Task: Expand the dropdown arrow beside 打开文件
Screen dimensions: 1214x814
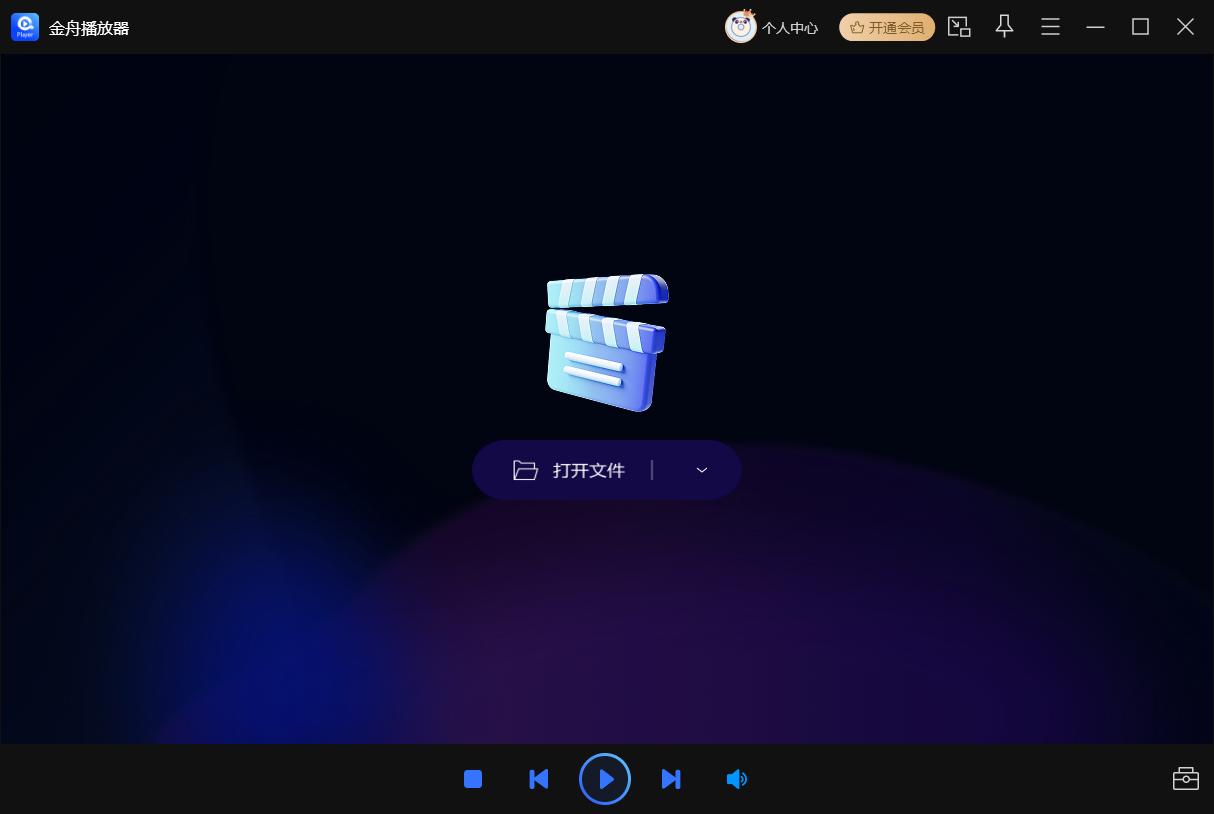Action: click(x=702, y=470)
